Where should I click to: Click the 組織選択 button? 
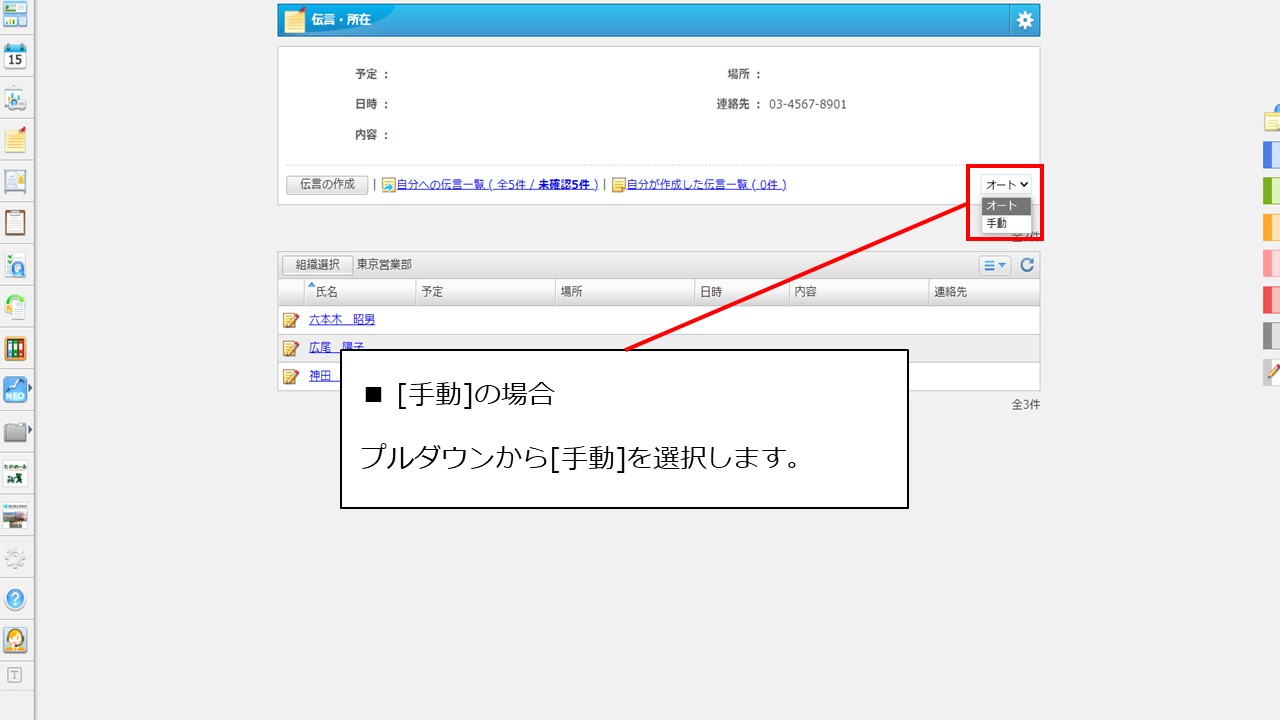(316, 264)
